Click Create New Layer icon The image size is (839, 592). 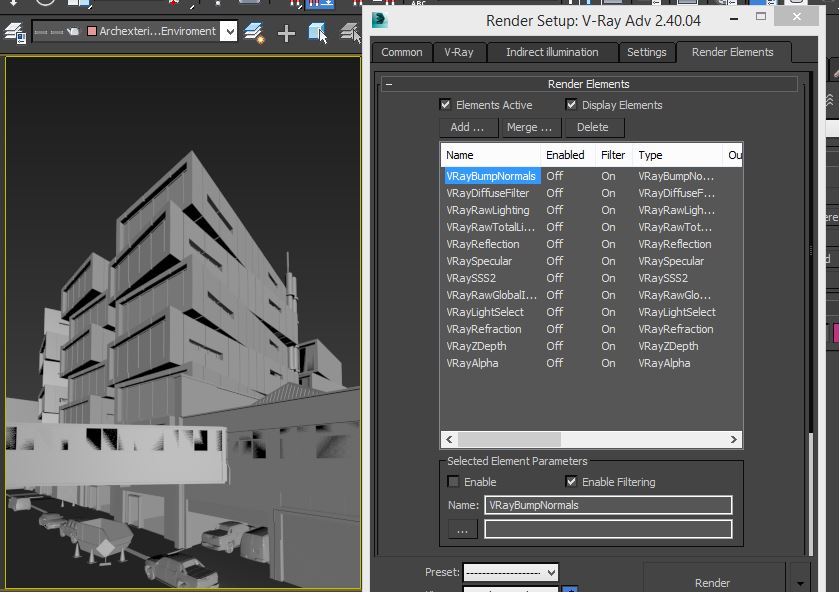254,32
